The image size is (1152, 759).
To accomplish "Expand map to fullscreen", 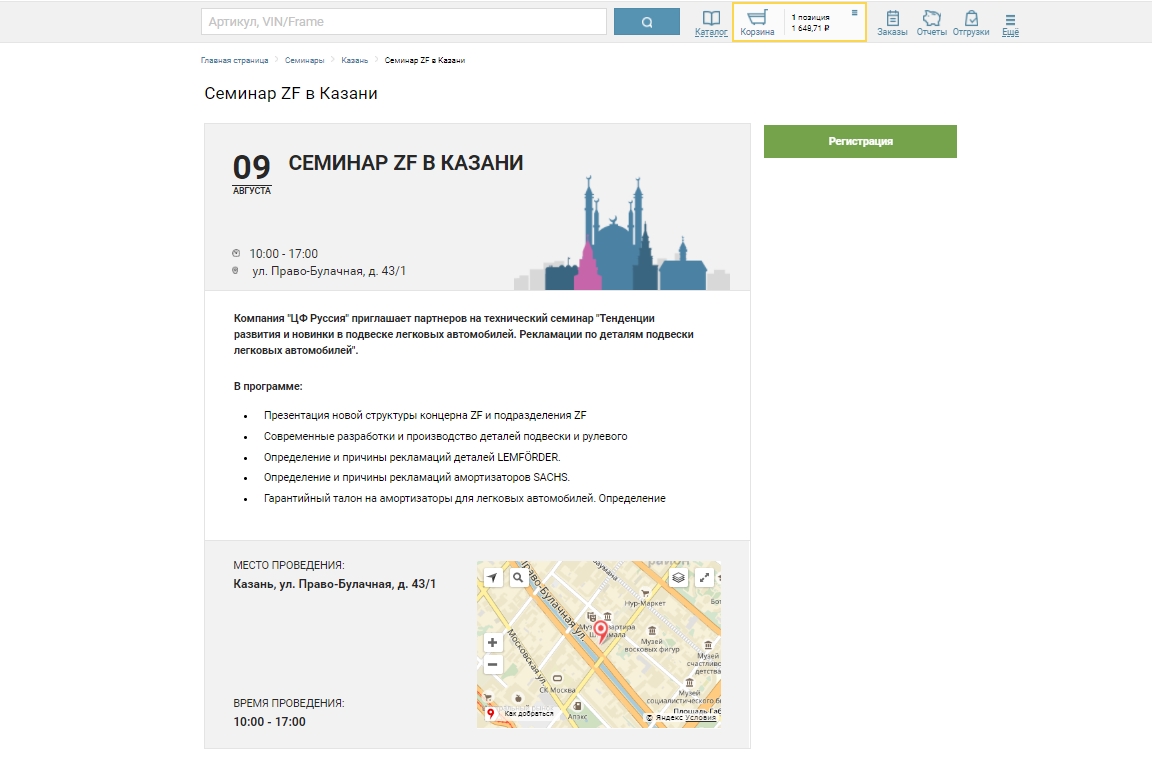I will pos(704,578).
